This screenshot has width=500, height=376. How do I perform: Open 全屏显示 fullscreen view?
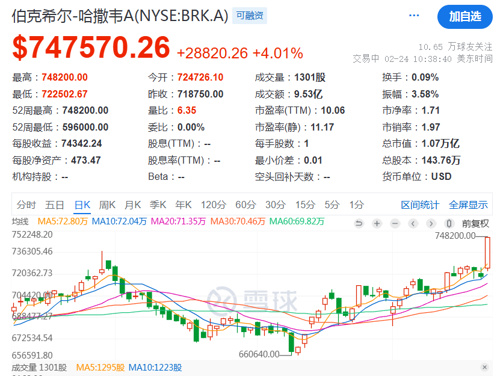(x=468, y=205)
